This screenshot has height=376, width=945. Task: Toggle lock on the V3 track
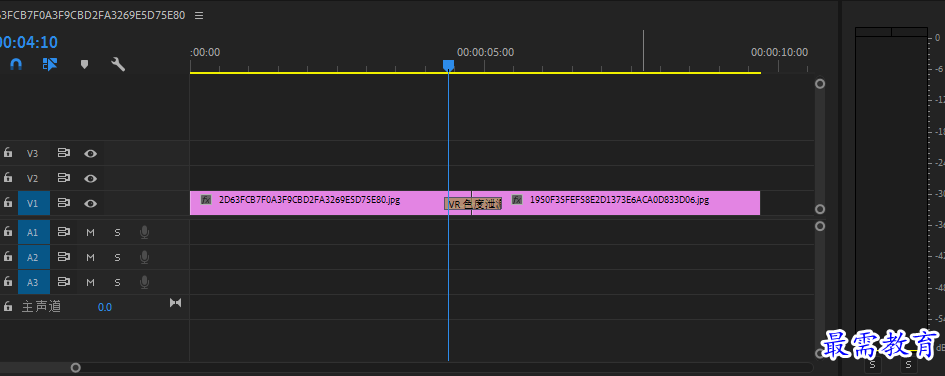coord(8,153)
